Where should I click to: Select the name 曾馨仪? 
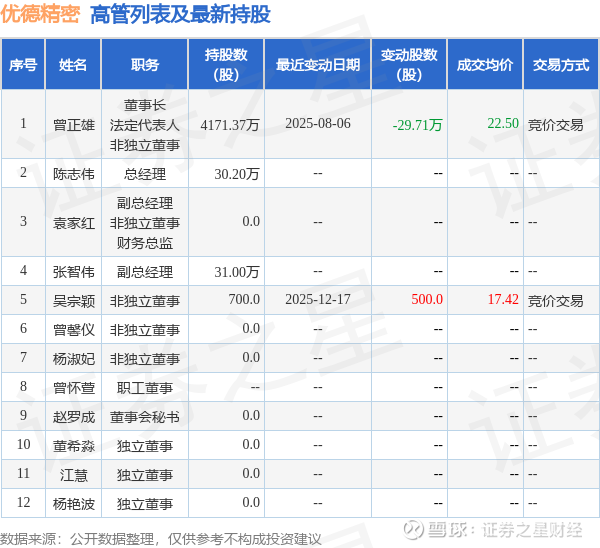[73, 330]
